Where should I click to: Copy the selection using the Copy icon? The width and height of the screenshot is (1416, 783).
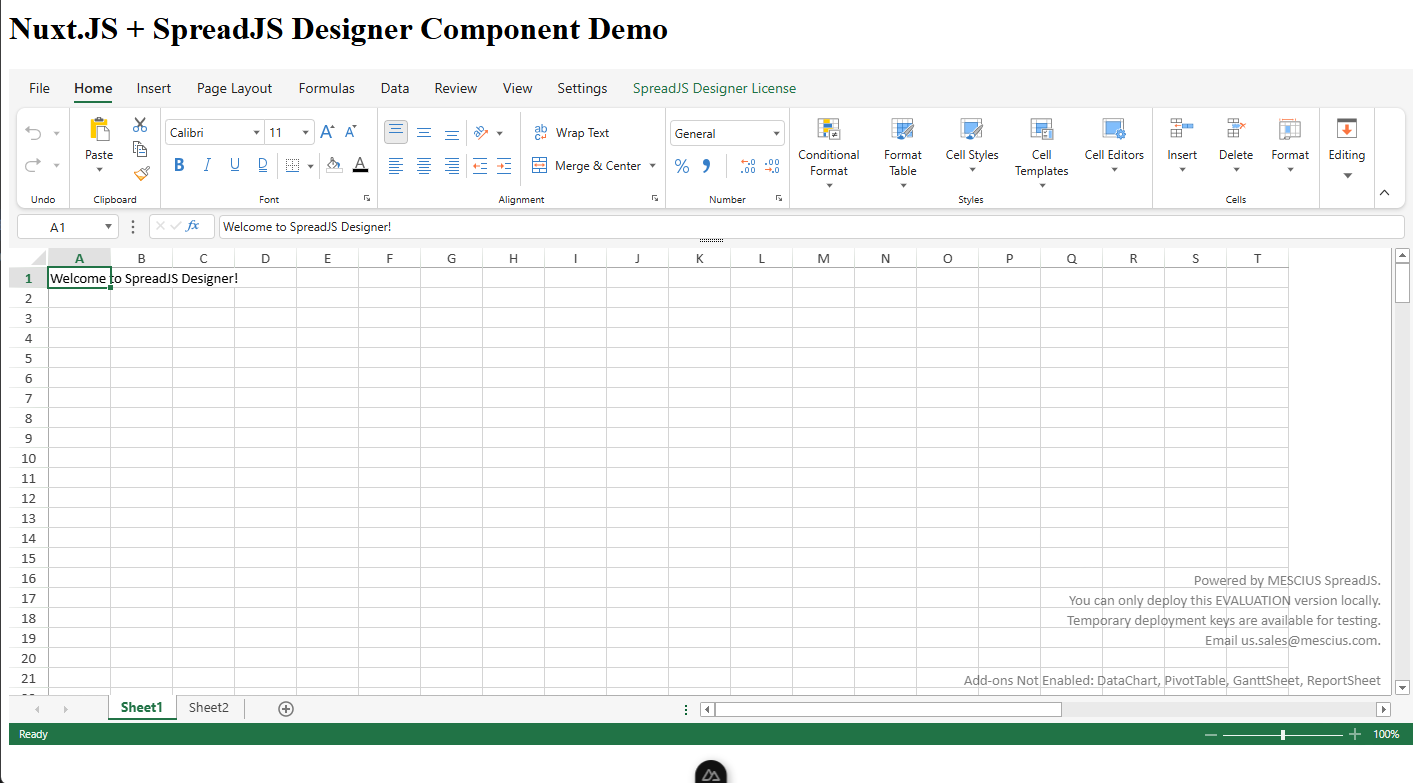coord(140,149)
